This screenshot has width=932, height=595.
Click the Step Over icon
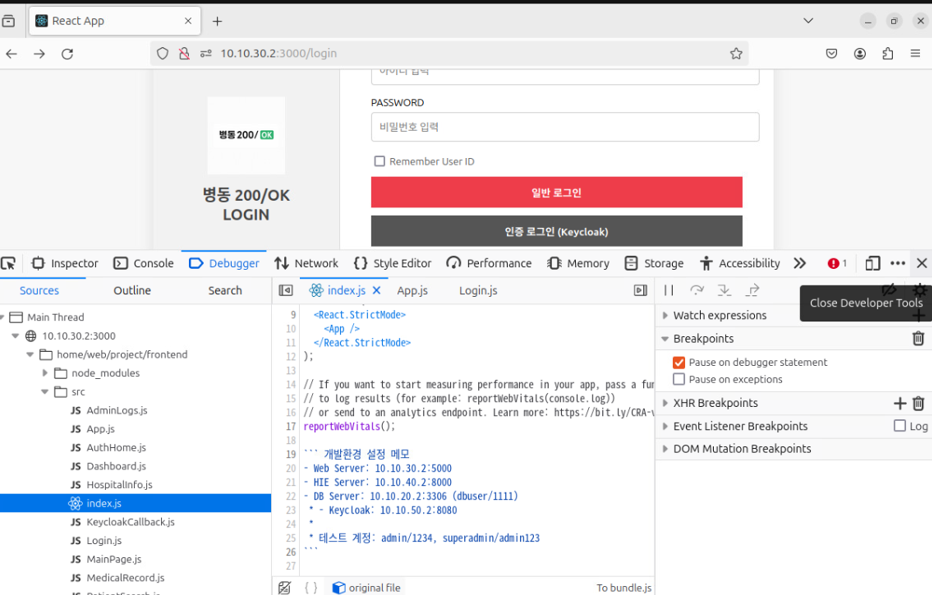point(697,290)
